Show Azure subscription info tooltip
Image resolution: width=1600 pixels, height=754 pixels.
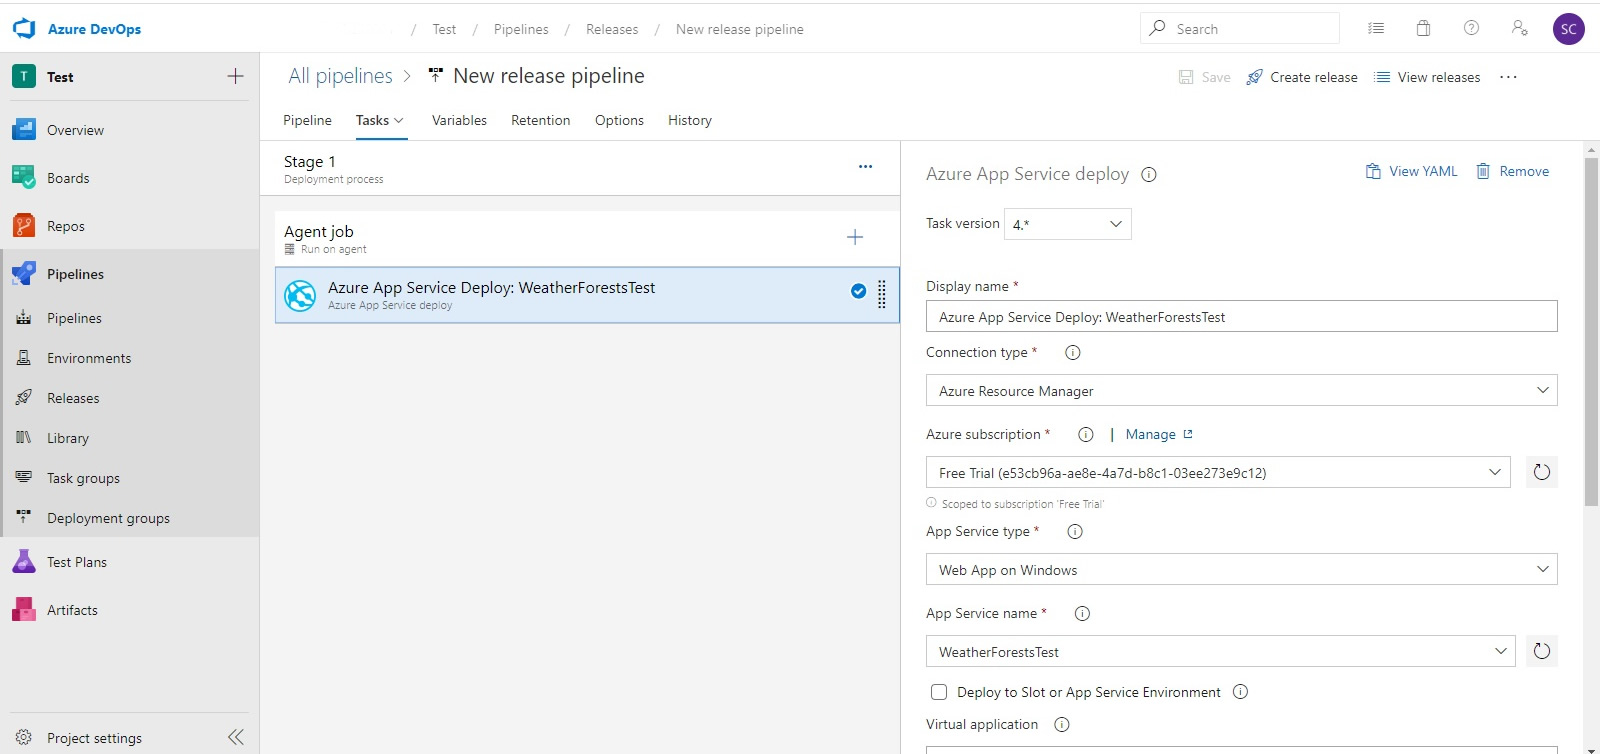1086,434
